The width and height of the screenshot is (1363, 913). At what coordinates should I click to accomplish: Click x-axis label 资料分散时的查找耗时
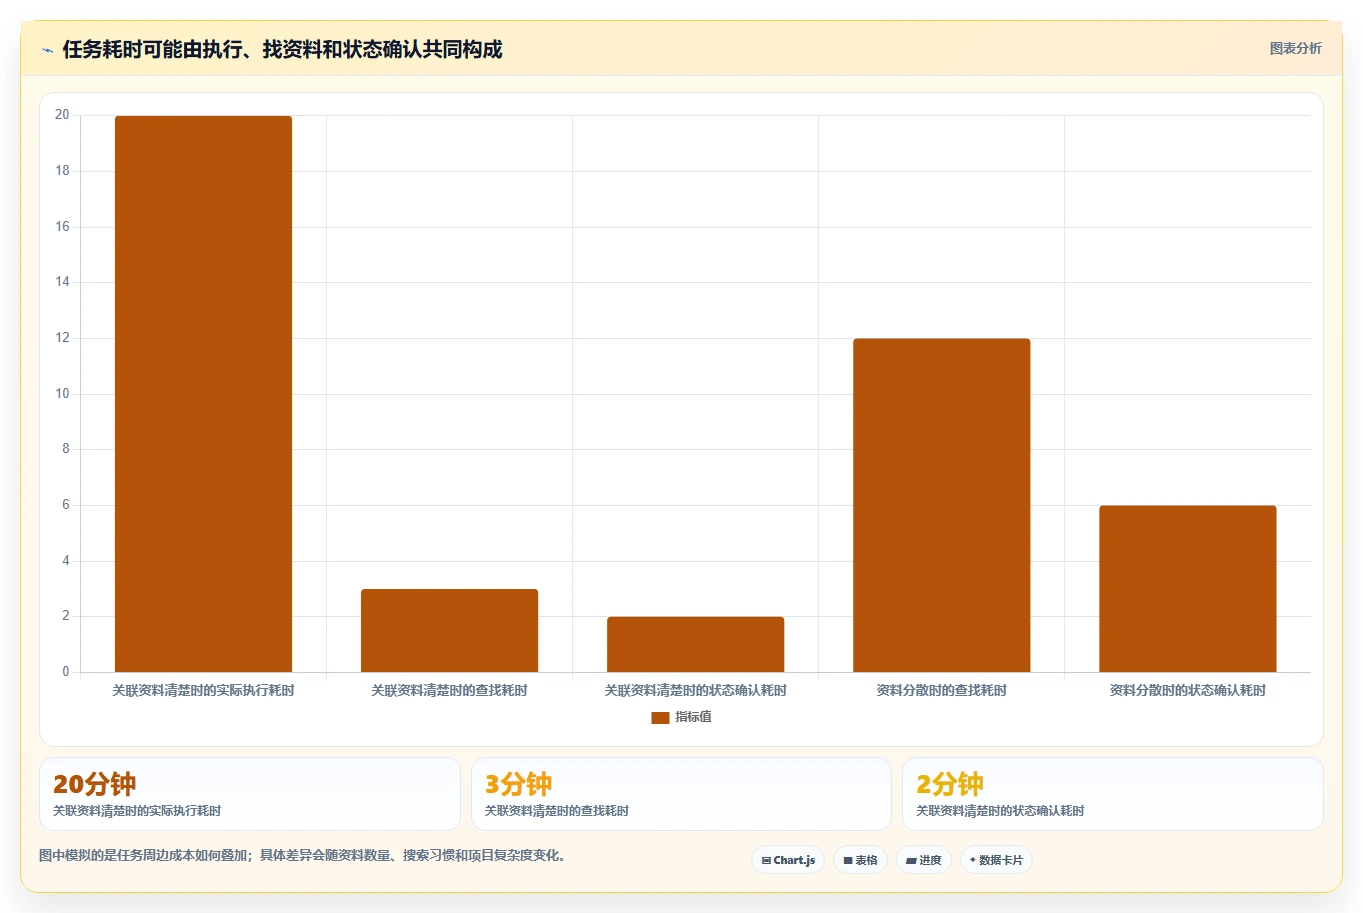click(941, 691)
